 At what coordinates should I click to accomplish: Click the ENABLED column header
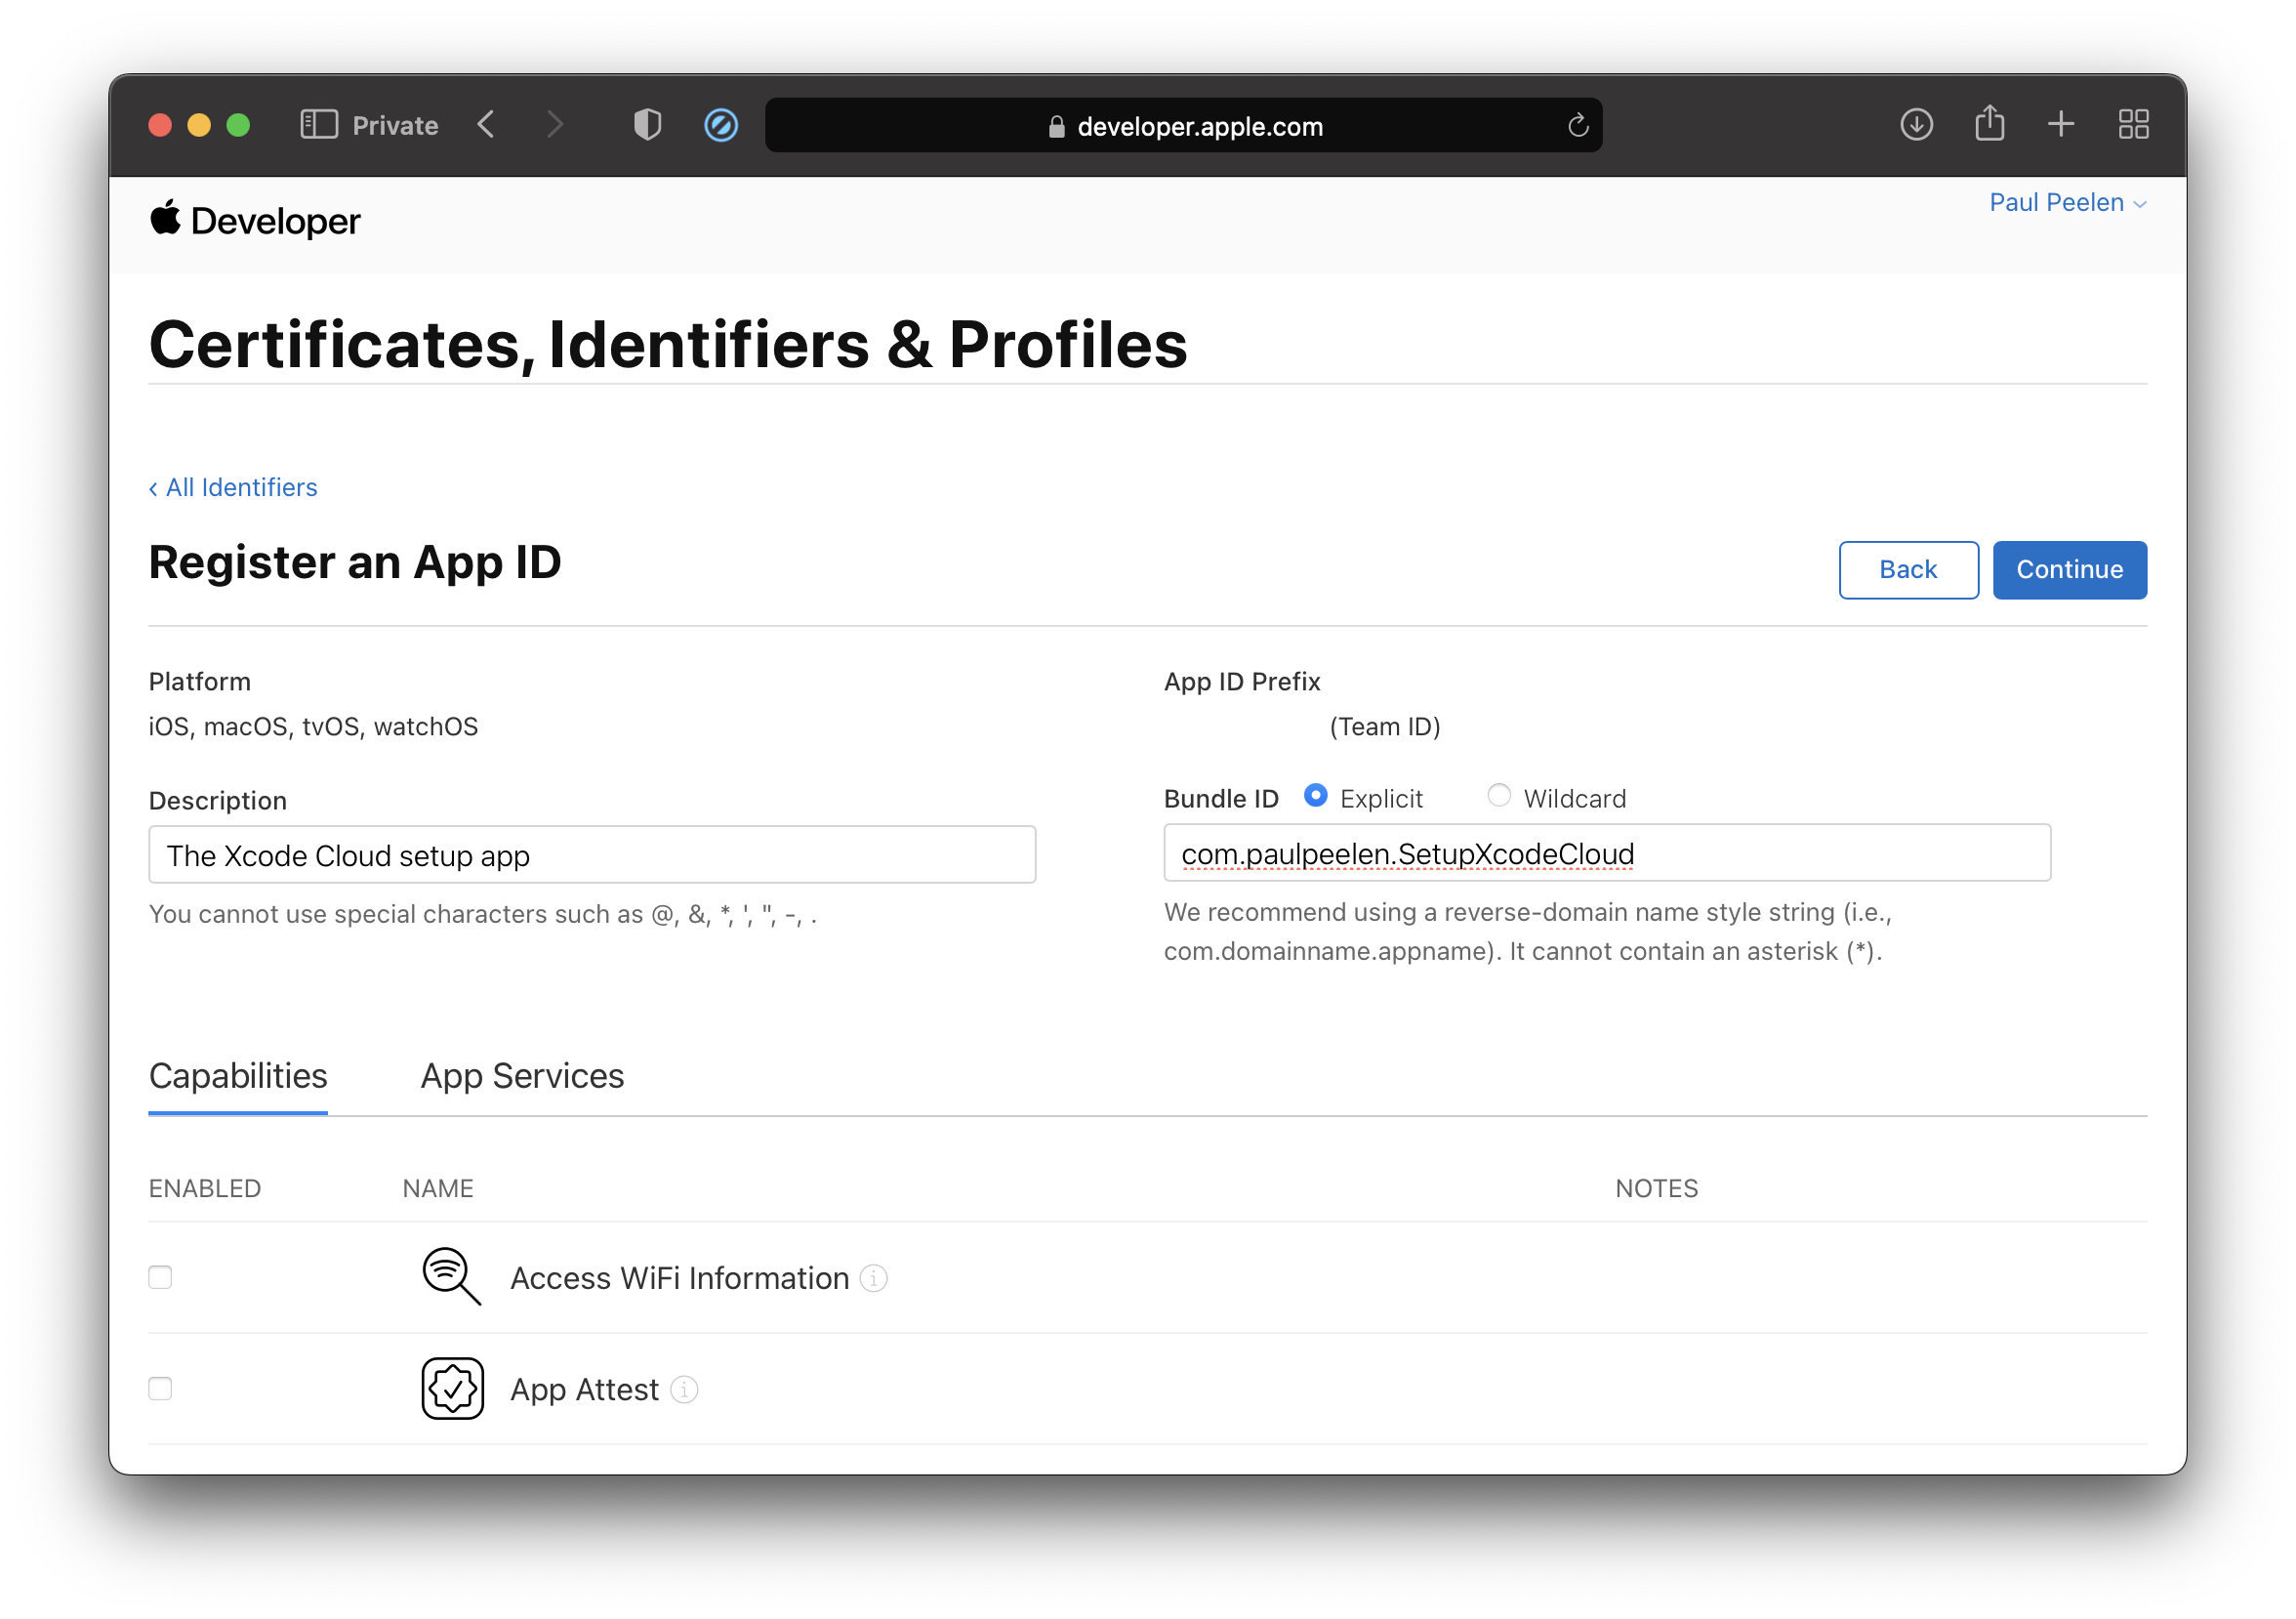point(205,1188)
